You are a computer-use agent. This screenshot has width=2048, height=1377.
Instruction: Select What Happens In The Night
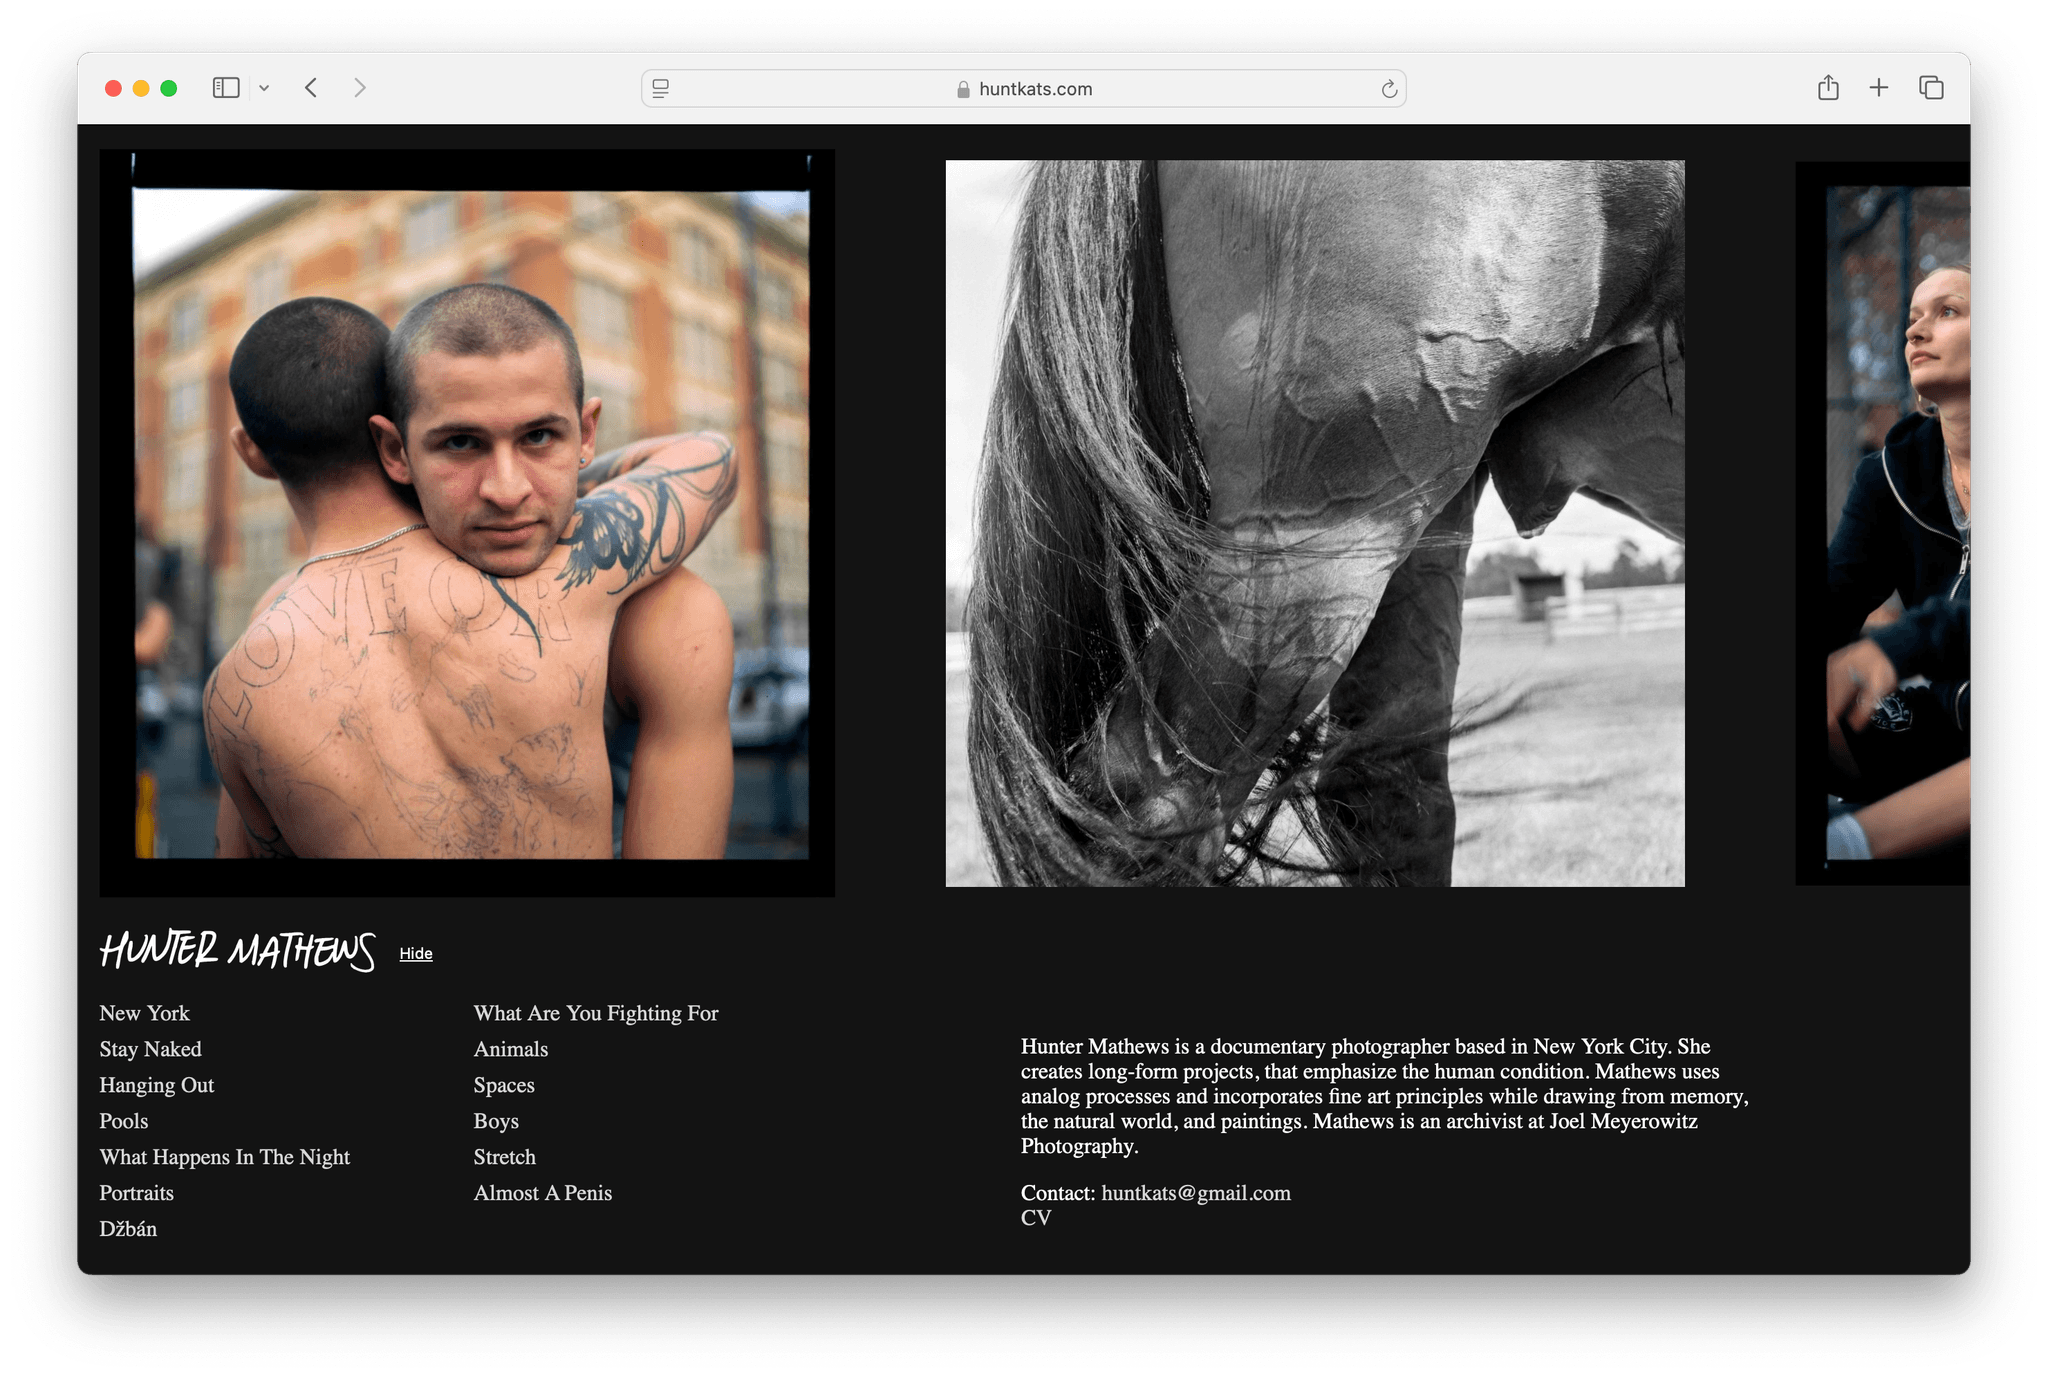[x=225, y=1157]
